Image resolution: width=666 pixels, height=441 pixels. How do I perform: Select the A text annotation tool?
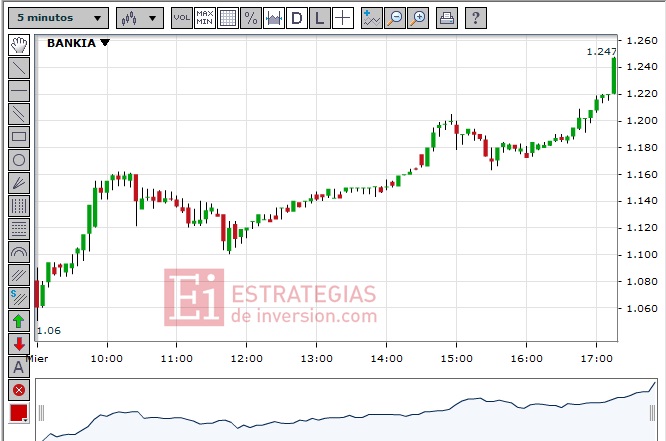(x=19, y=367)
